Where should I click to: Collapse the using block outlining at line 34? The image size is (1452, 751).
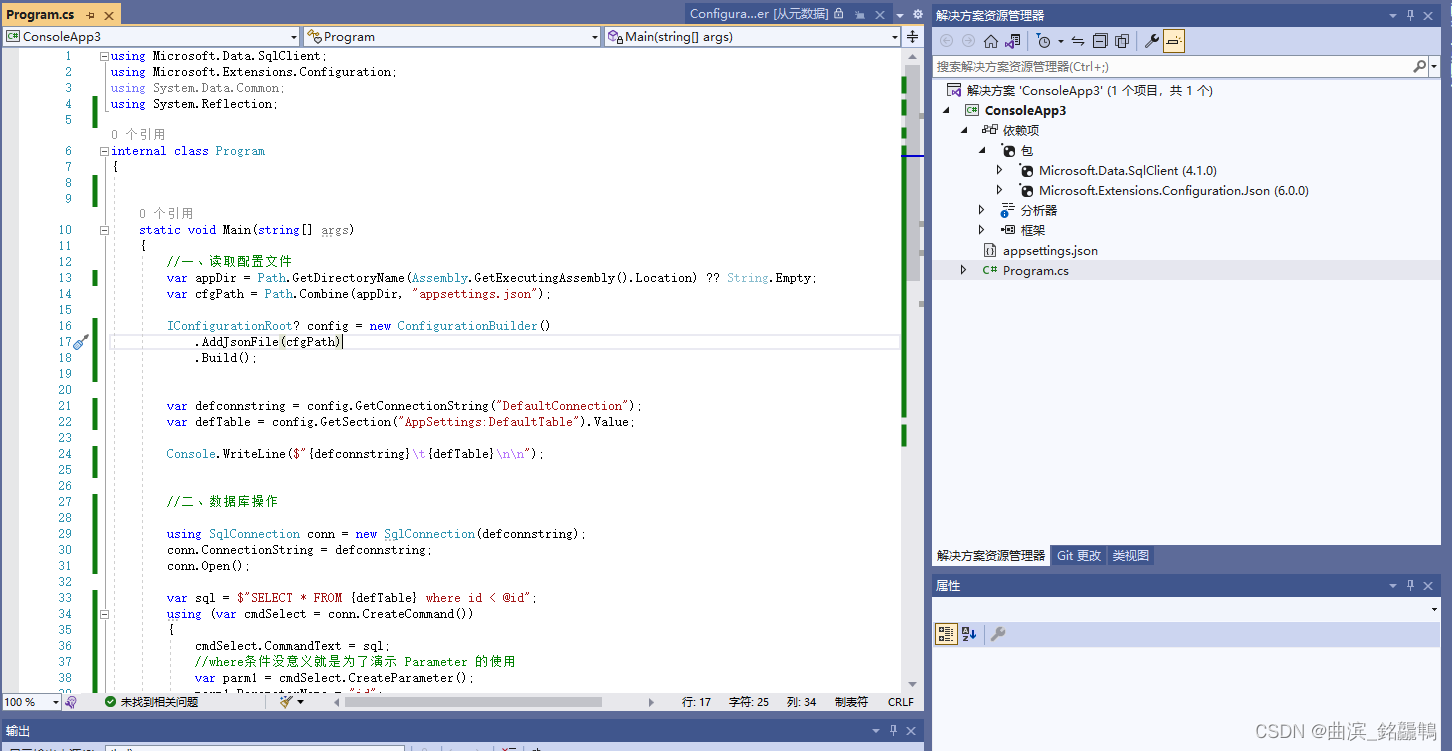[x=104, y=614]
